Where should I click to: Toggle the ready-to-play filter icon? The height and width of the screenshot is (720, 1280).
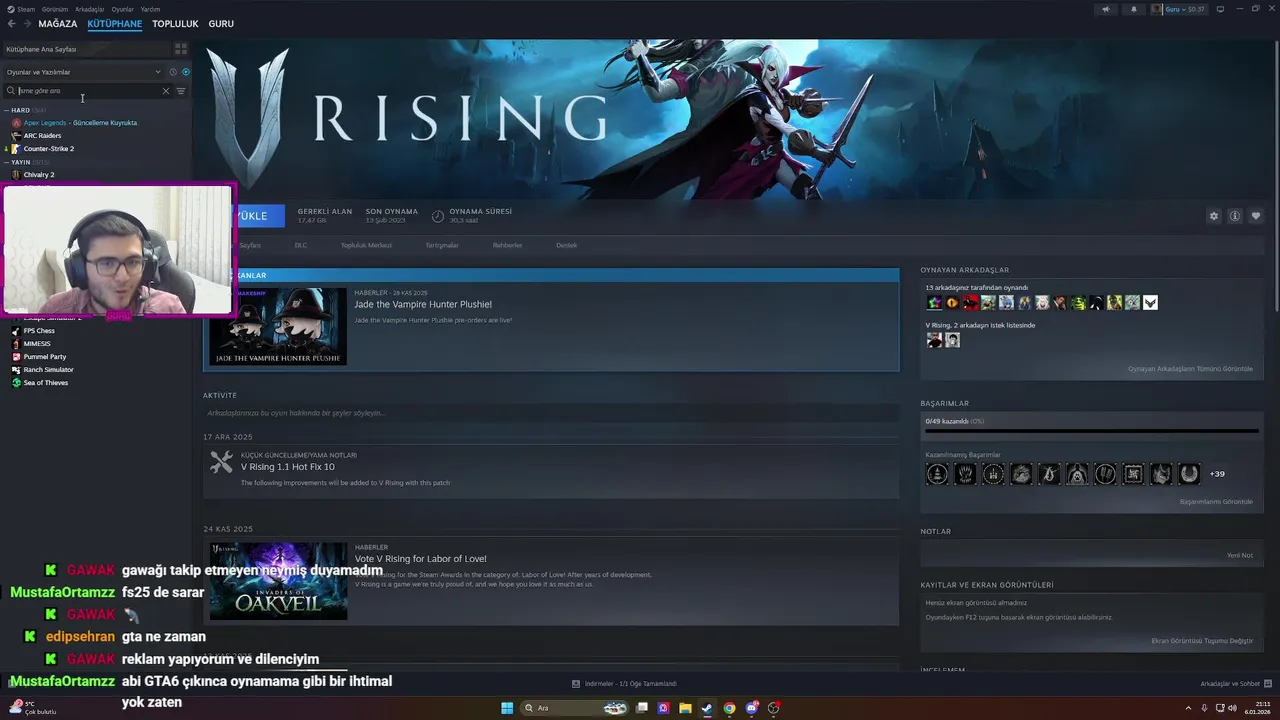(185, 72)
